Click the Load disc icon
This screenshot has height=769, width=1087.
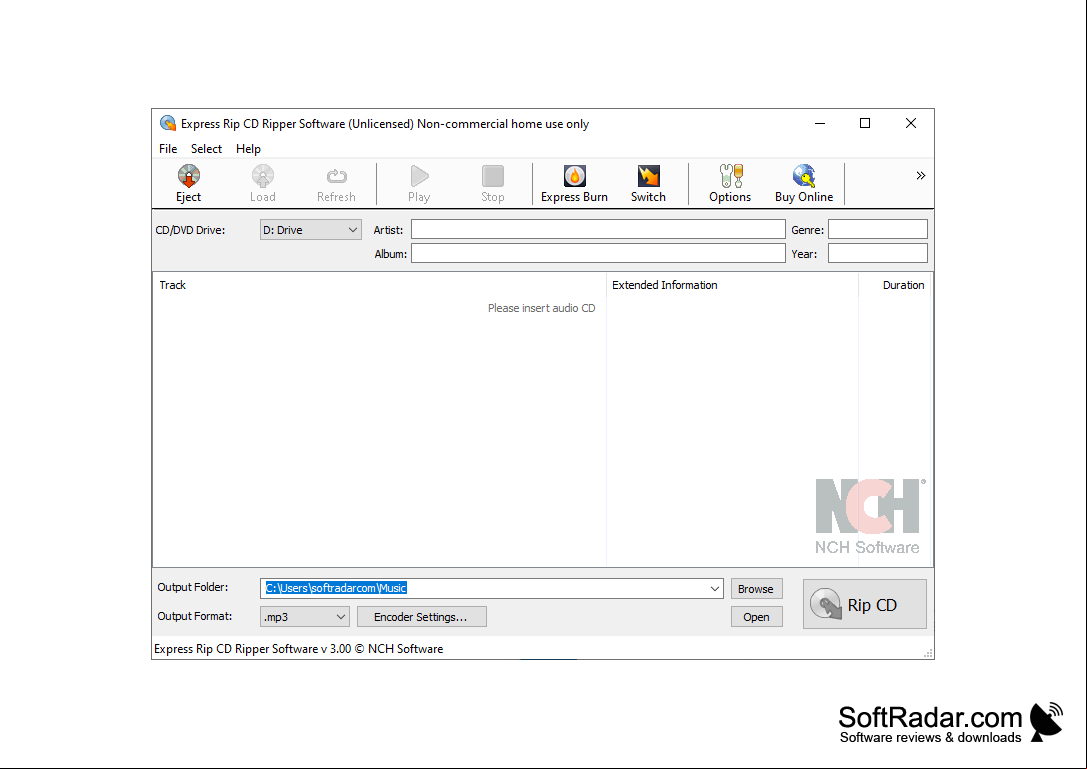pyautogui.click(x=263, y=176)
